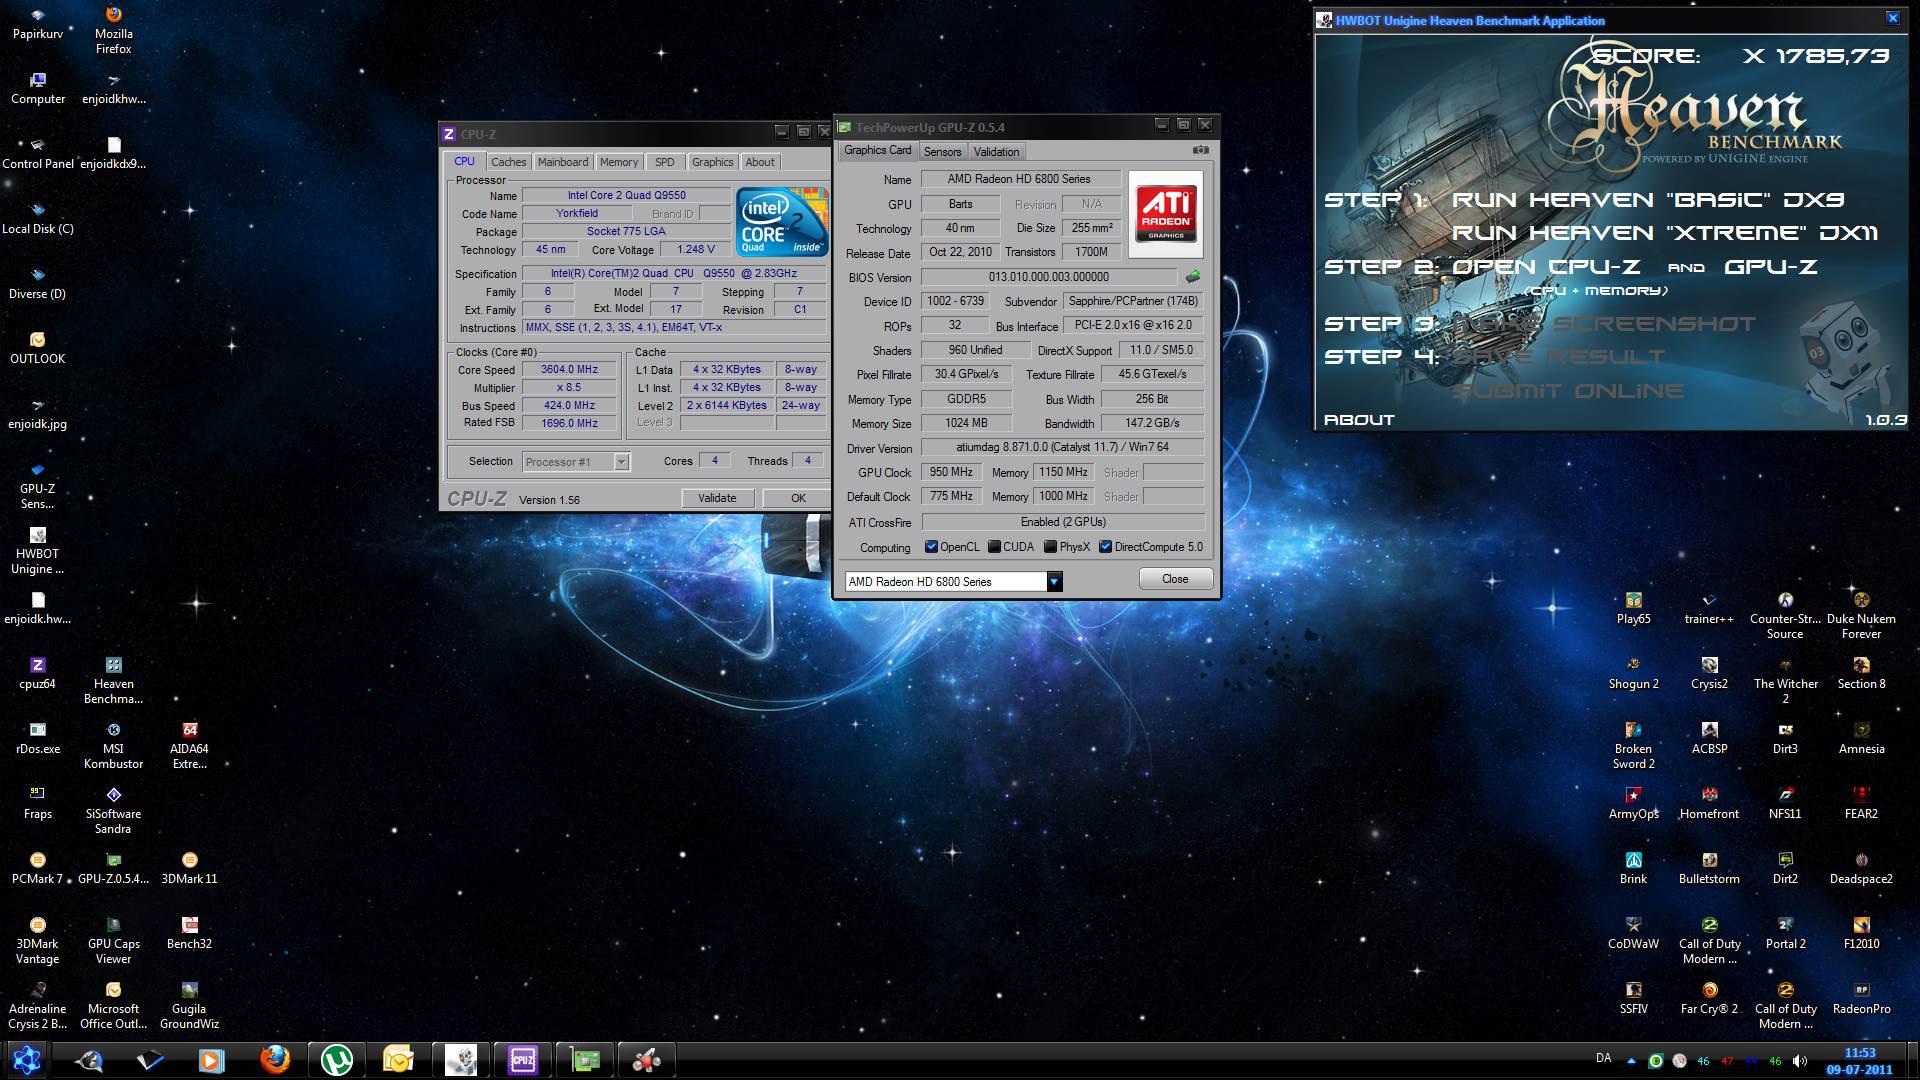Open AIDA64 Extreme desktop icon
Viewport: 1920px width, 1080px height.
(190, 745)
